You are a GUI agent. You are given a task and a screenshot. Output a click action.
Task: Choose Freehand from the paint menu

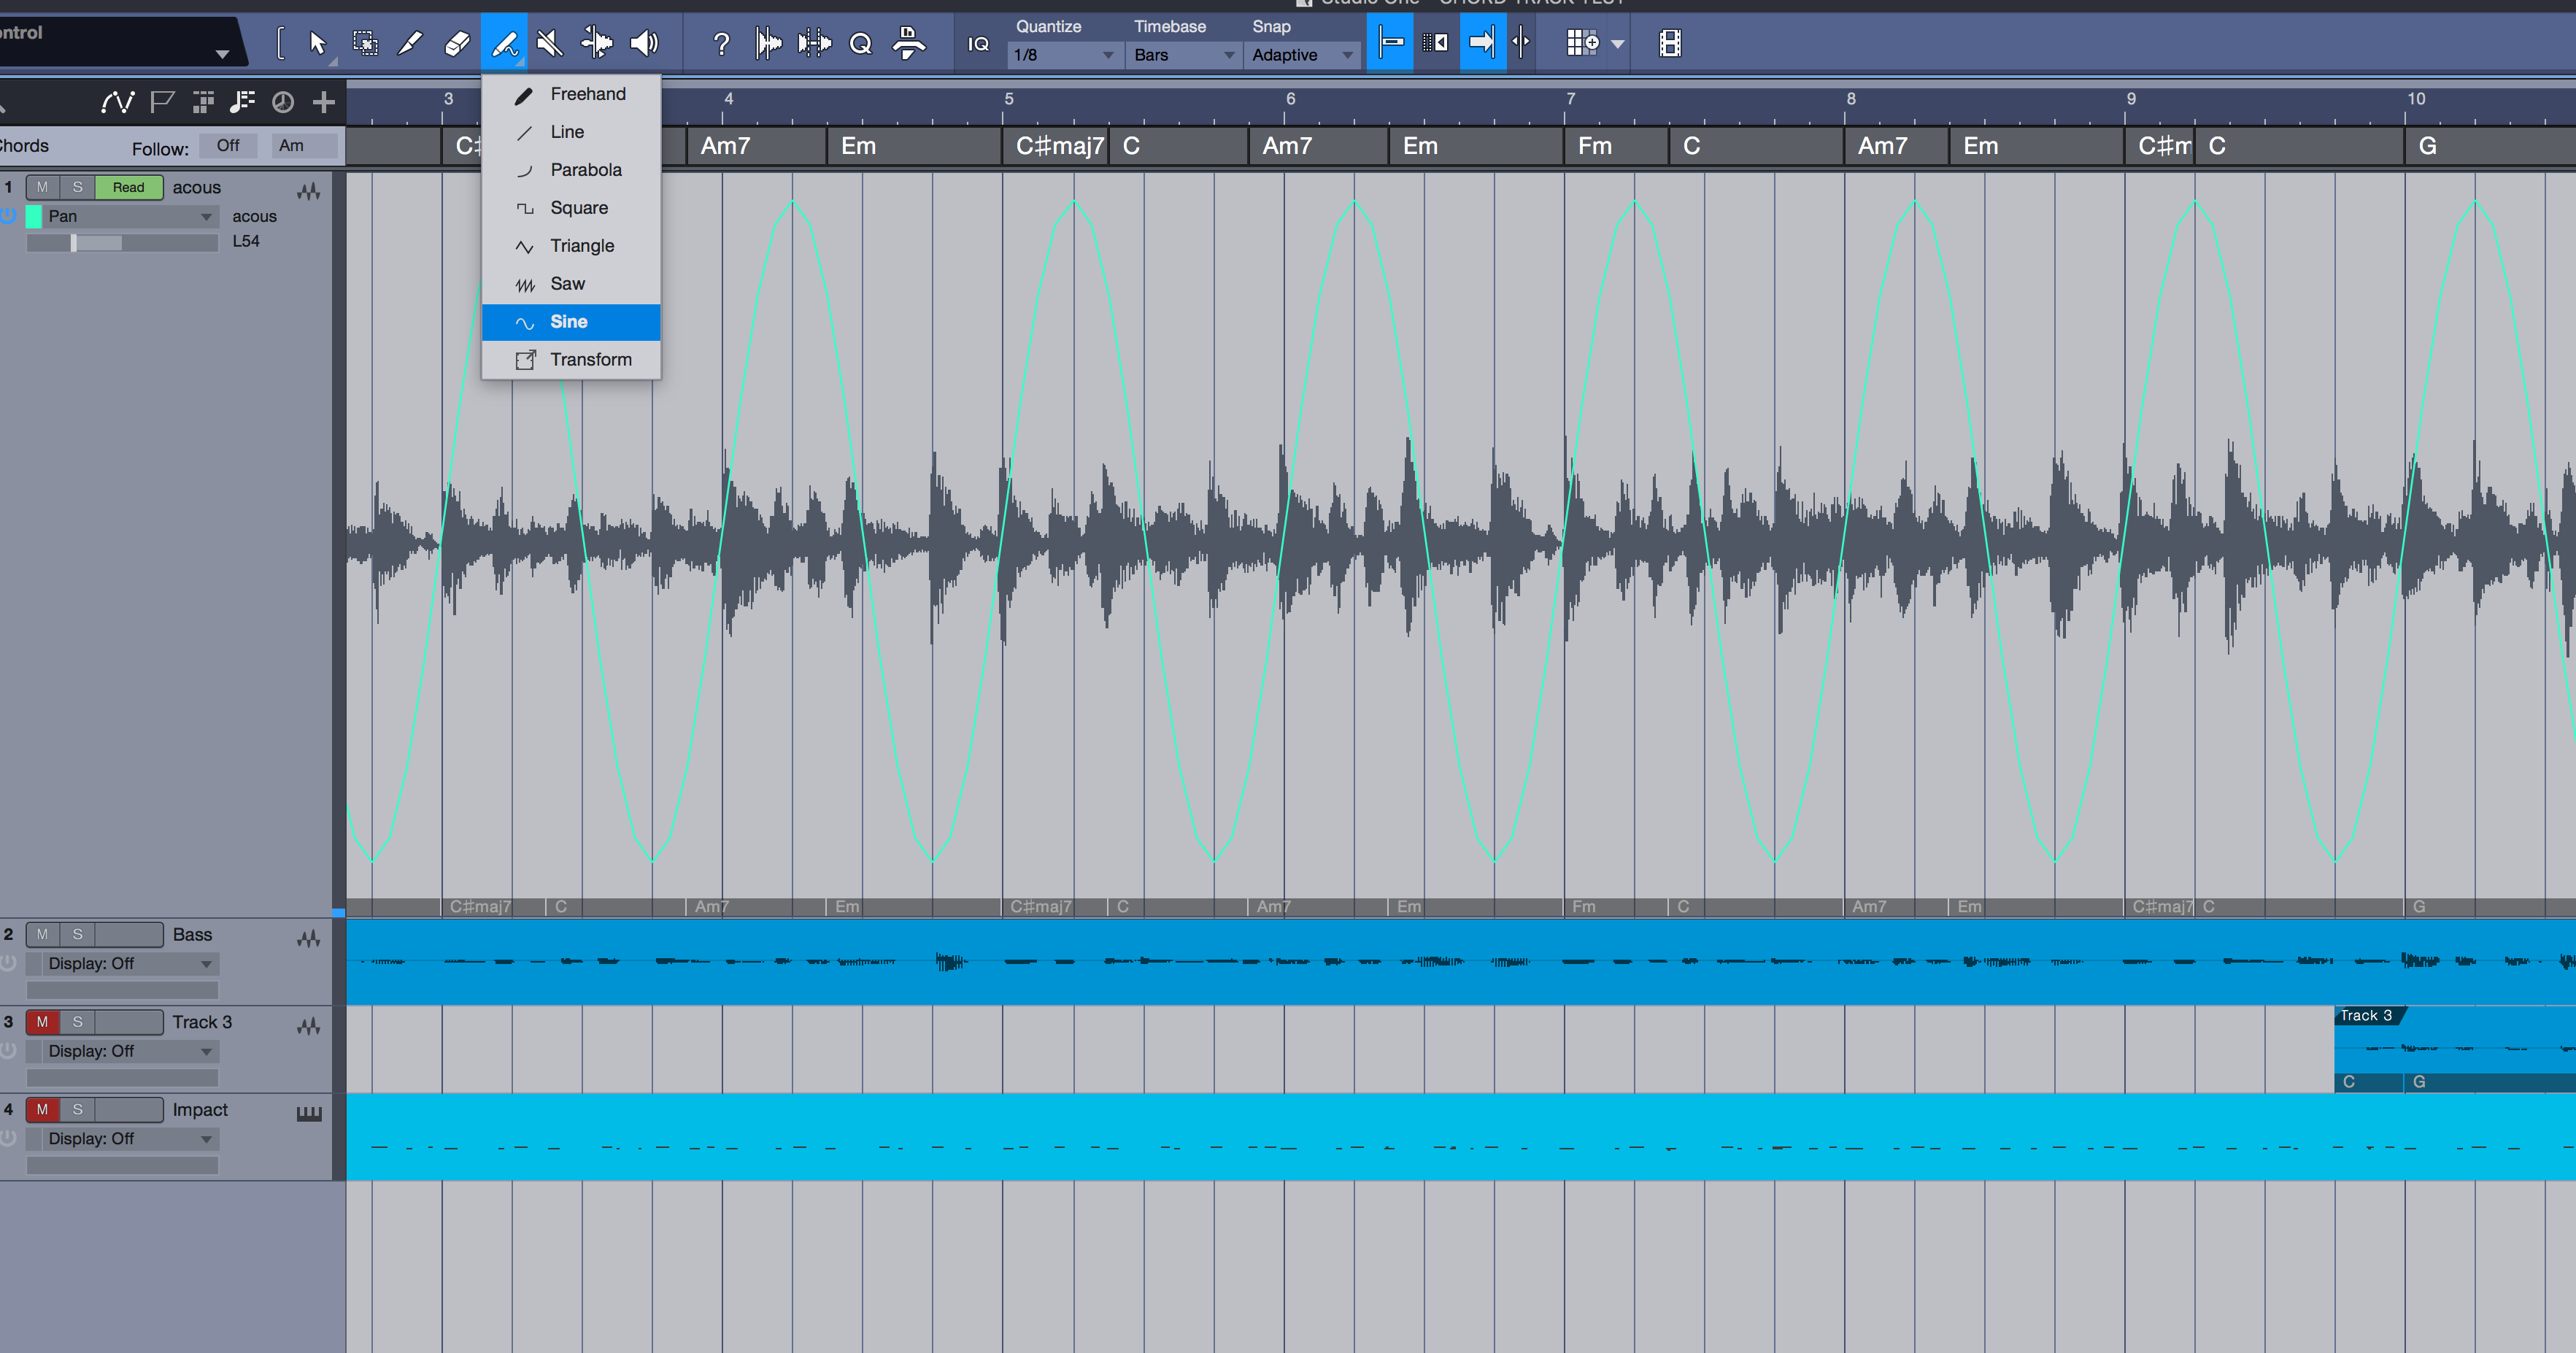571,94
